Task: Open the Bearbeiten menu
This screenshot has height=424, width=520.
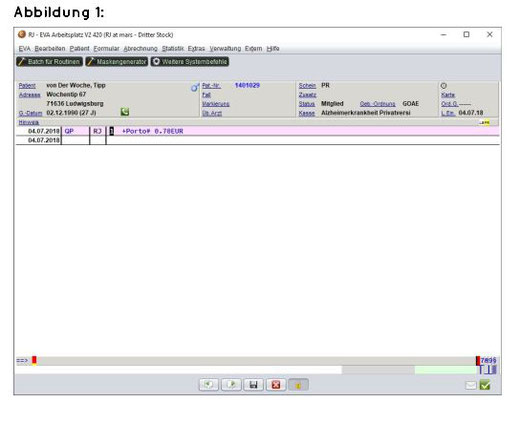Action: (x=50, y=49)
